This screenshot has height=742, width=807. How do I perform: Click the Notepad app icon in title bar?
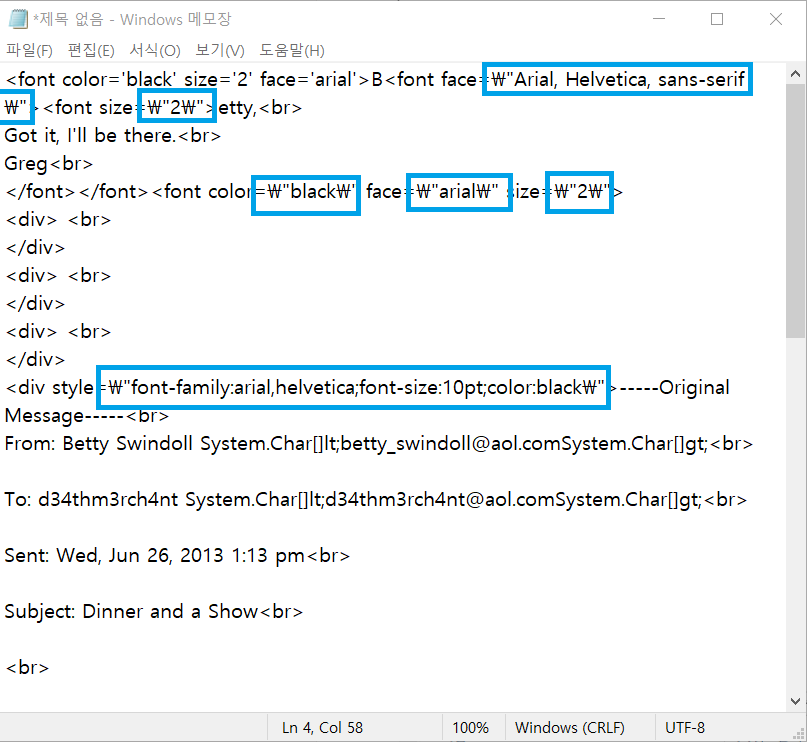19,19
